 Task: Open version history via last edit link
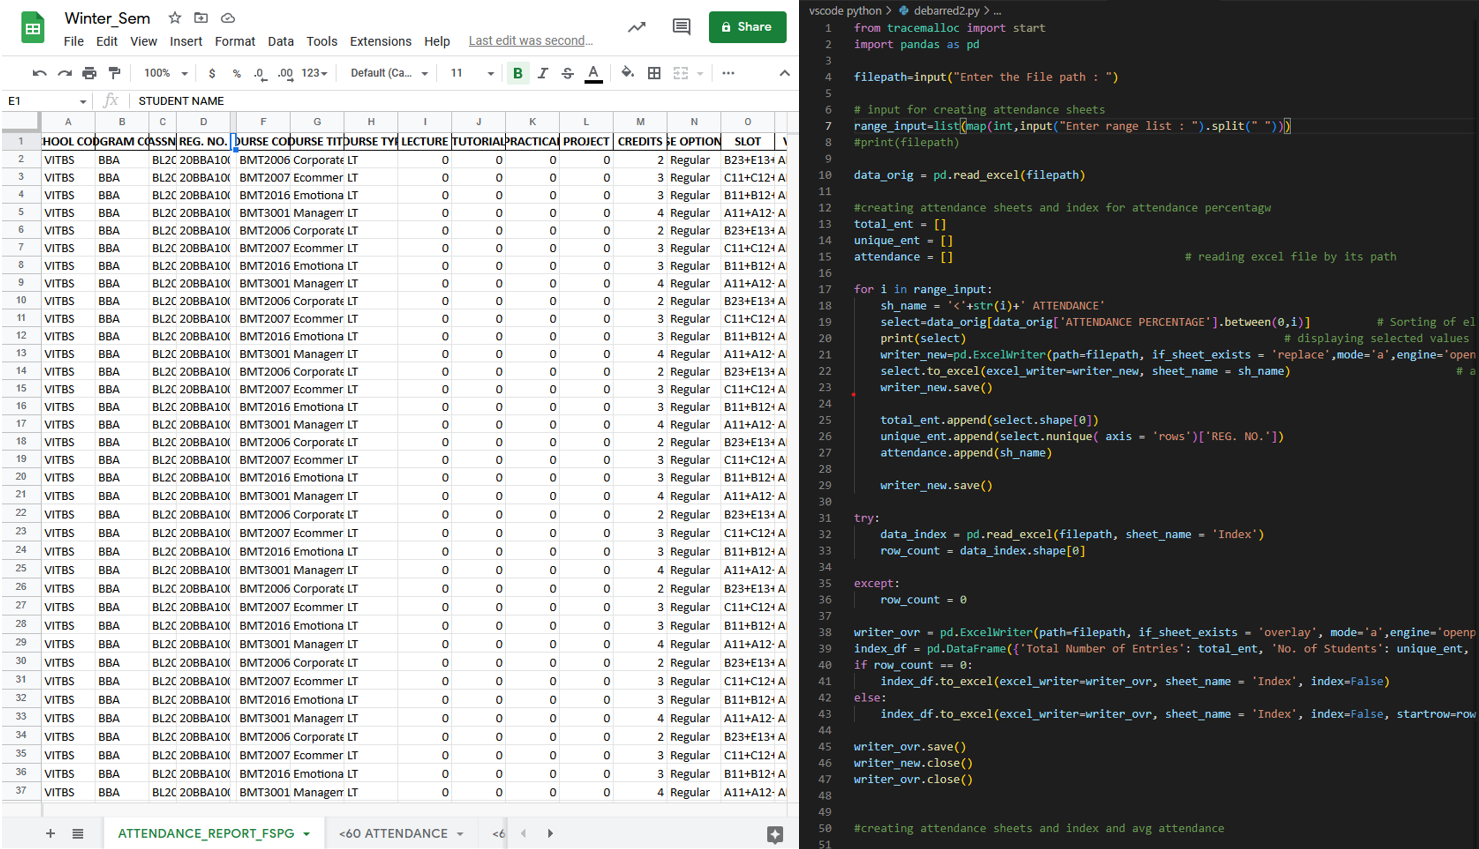click(x=530, y=40)
